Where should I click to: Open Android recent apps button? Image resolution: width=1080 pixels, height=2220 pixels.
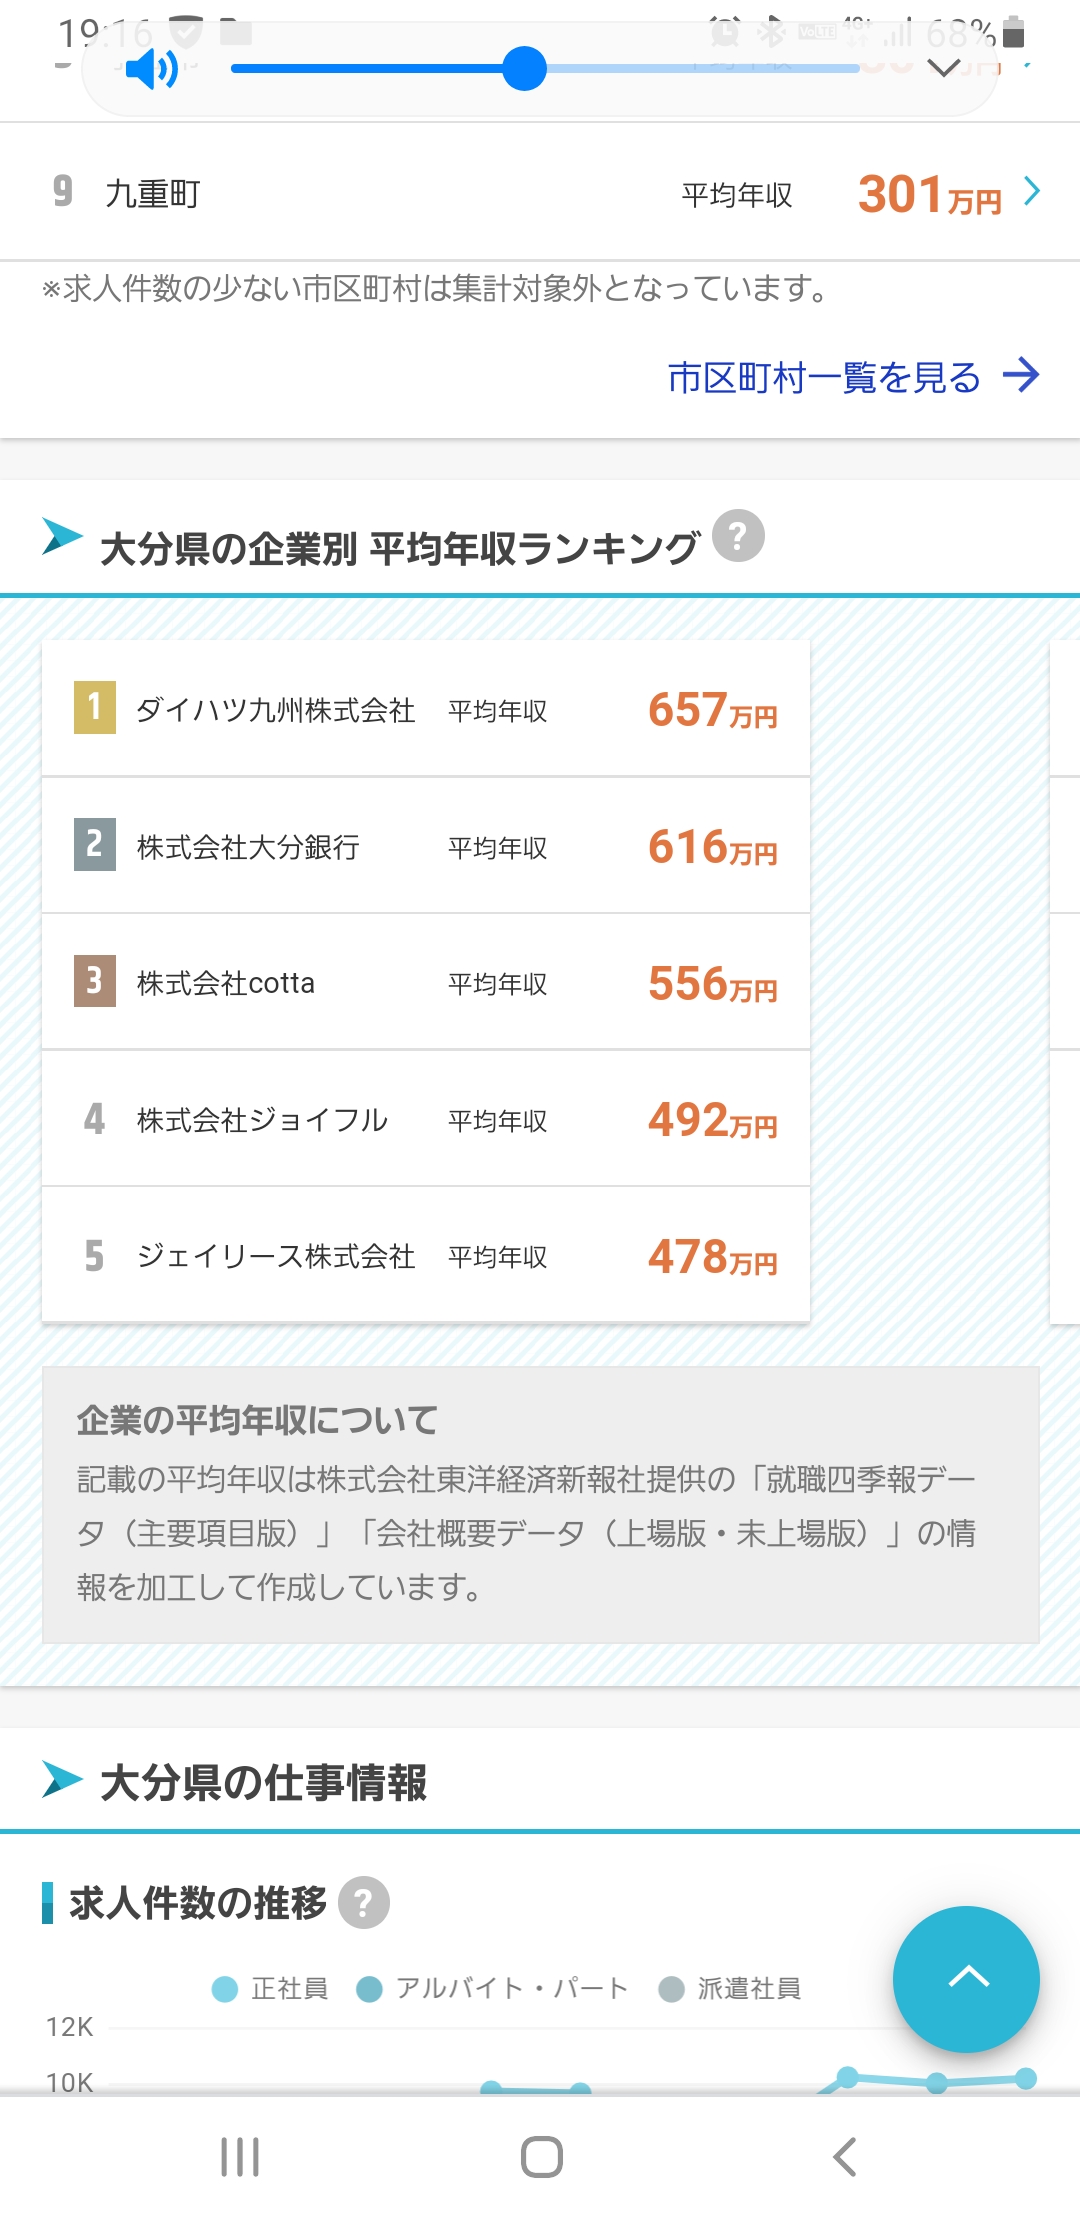pyautogui.click(x=240, y=2157)
